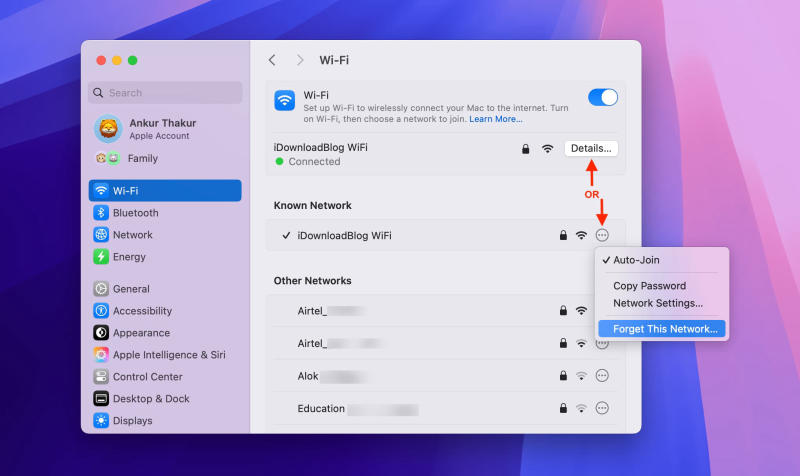800x476 pixels.
Task: Open Ankur Thakur Apple Account
Action: click(x=159, y=129)
